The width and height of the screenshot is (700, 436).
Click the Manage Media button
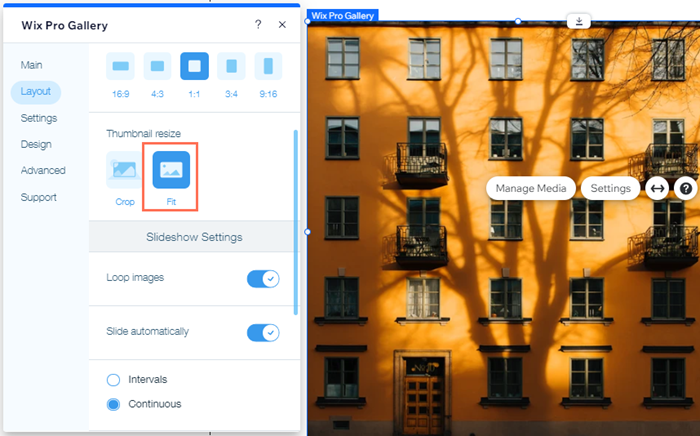(x=531, y=188)
